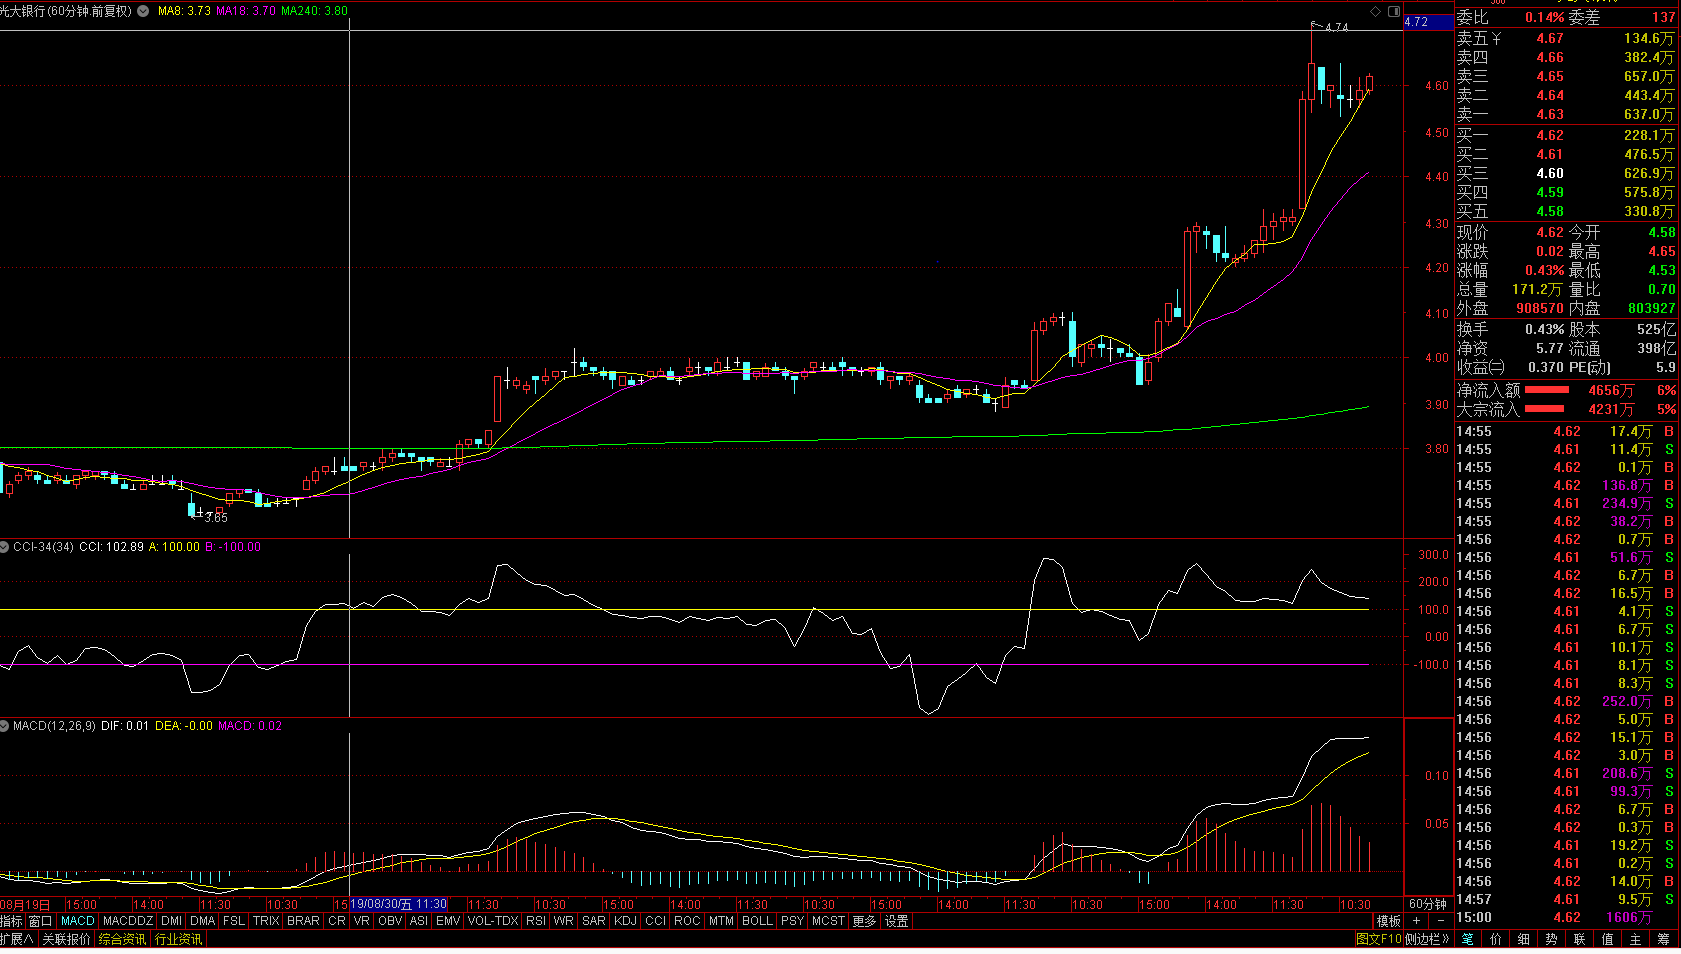1681x954 pixels.
Task: Open the CCI indicator tab
Action: click(655, 921)
